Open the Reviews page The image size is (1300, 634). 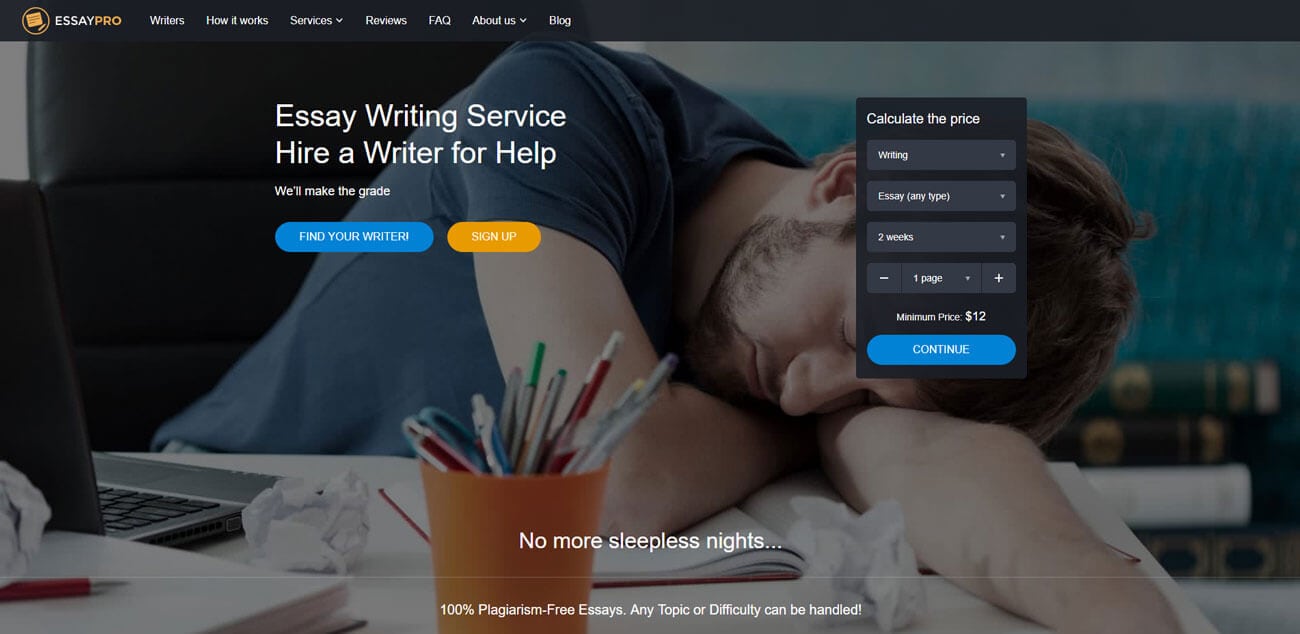386,20
